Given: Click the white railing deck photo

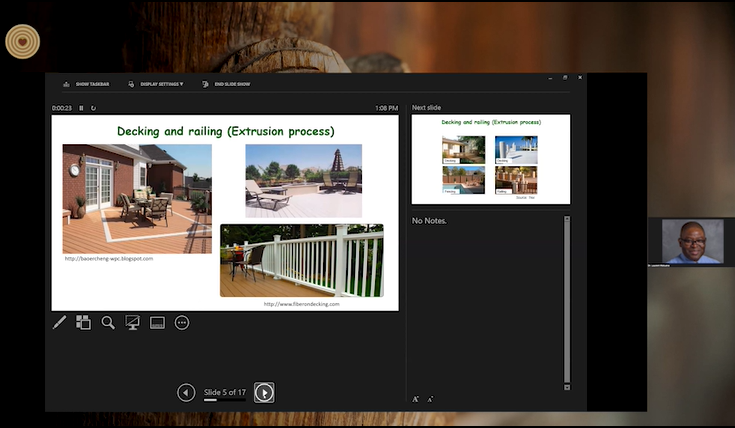Looking at the screenshot, I should (302, 261).
